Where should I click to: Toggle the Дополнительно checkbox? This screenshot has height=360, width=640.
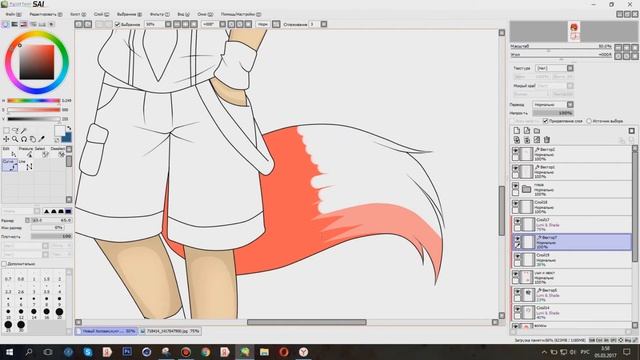pyautogui.click(x=4, y=264)
